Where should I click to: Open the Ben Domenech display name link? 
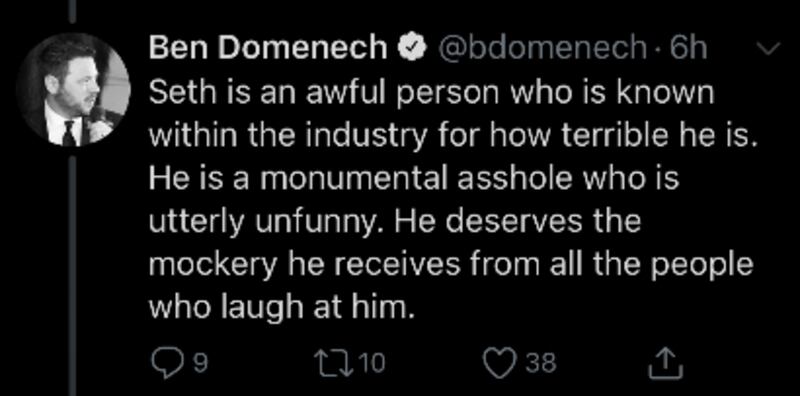pyautogui.click(x=268, y=49)
